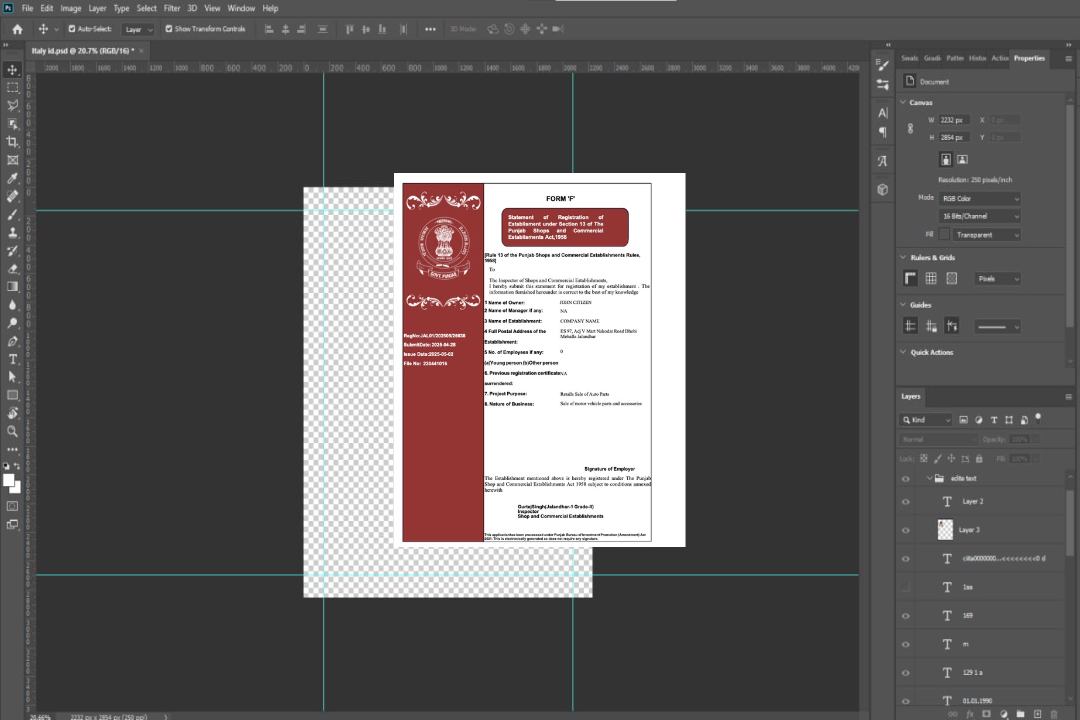Add layer mask from Layers footer

tap(986, 714)
